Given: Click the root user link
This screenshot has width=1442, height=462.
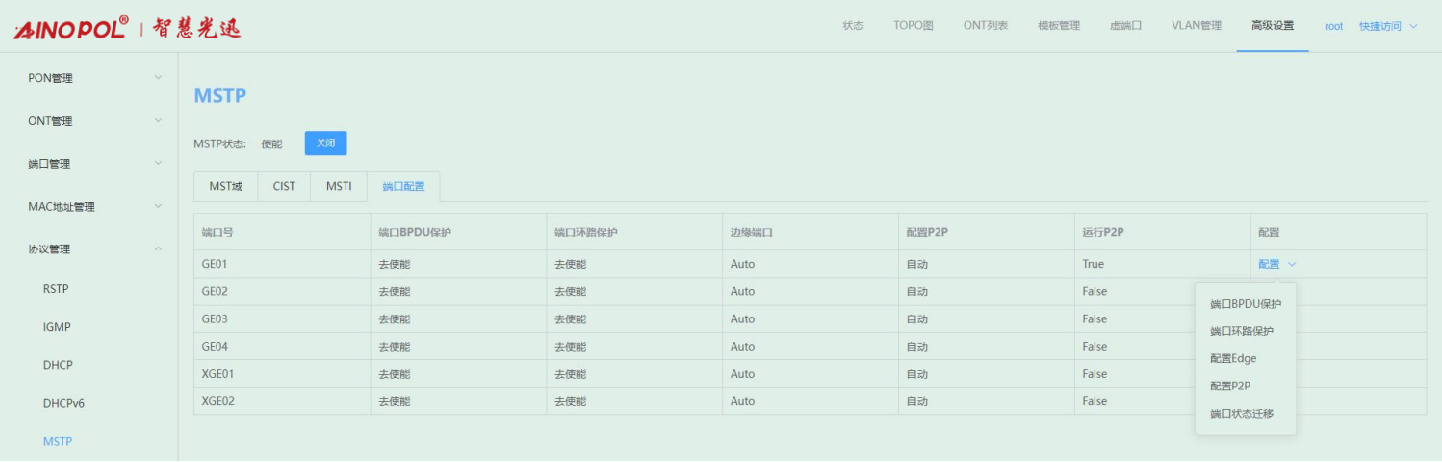Looking at the screenshot, I should tap(1333, 26).
